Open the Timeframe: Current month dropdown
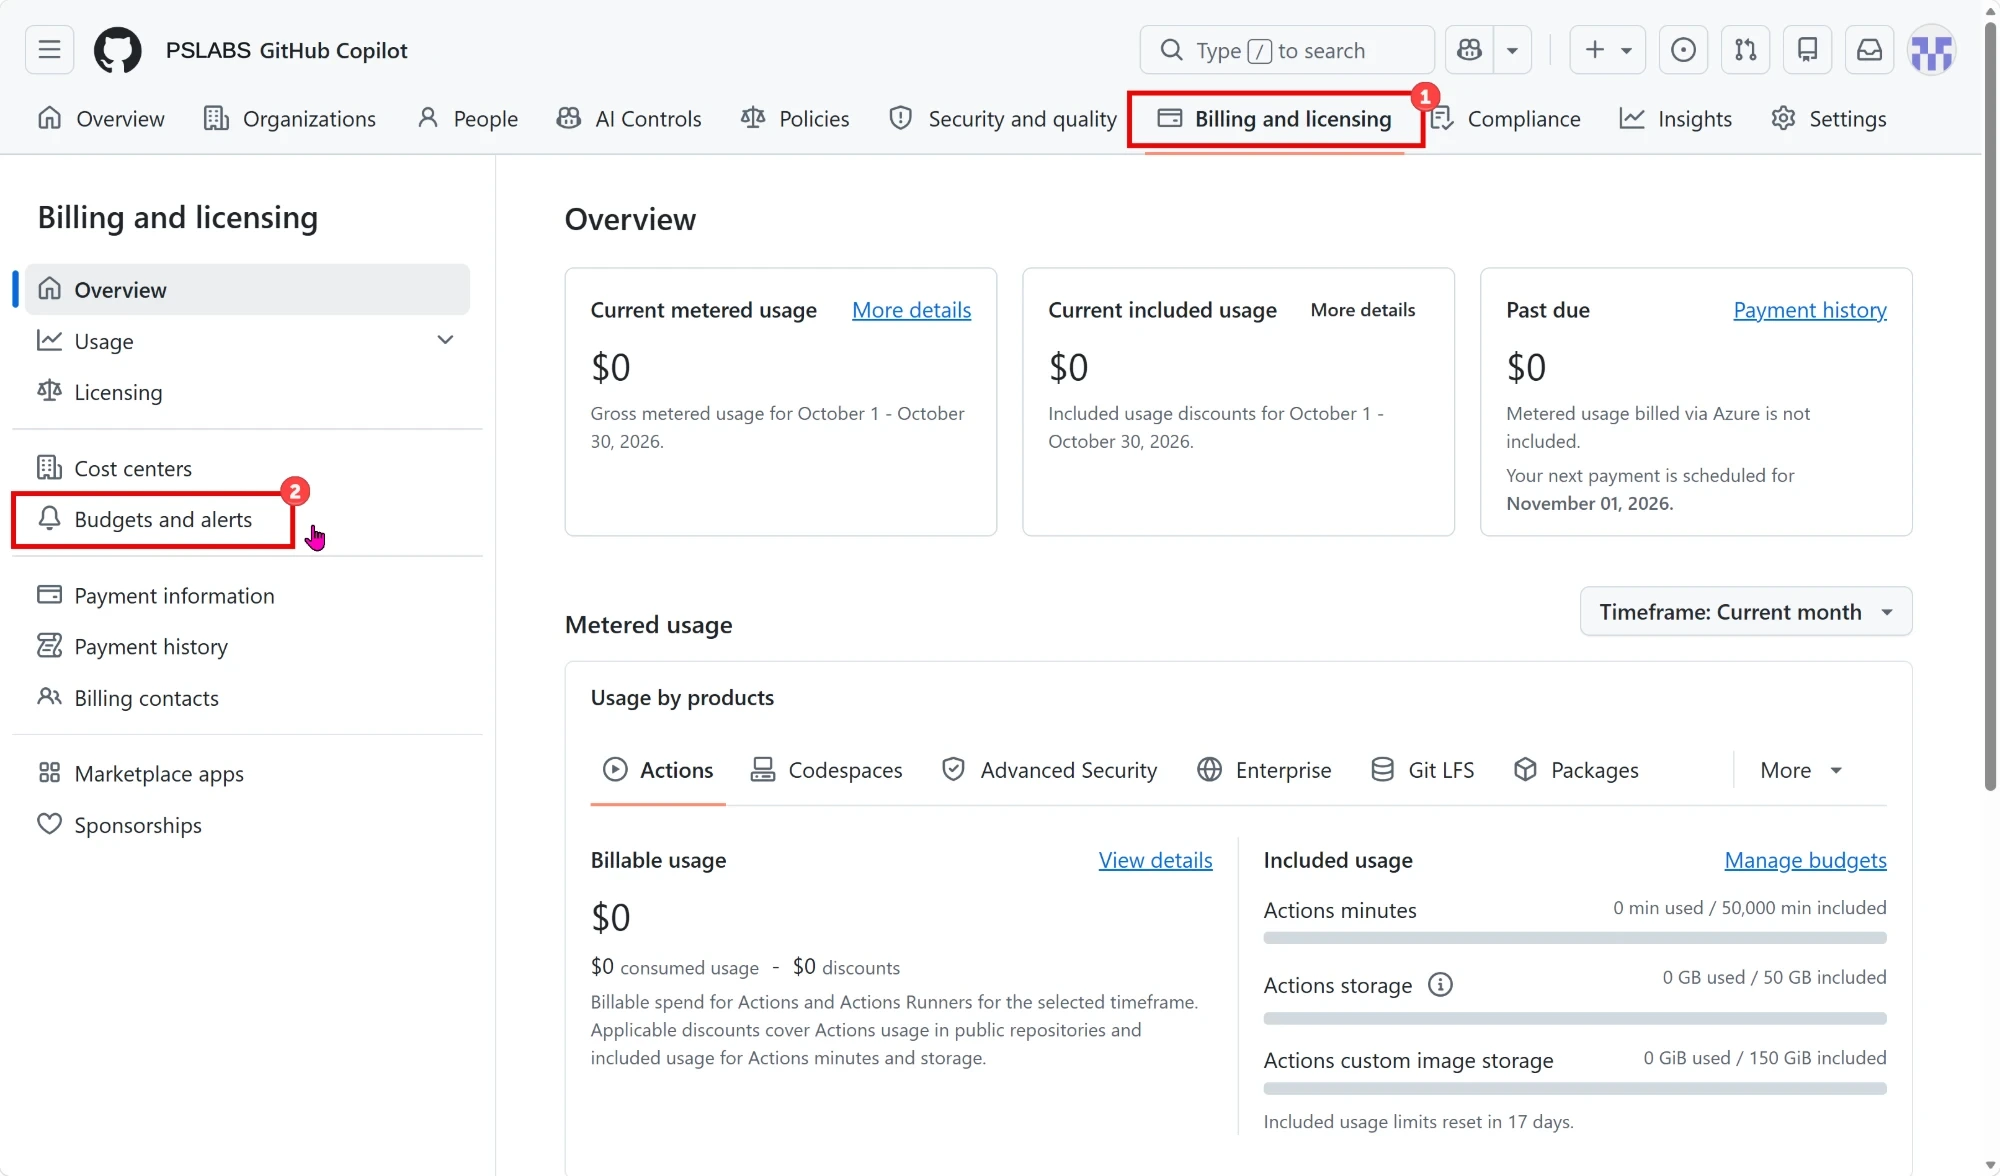 click(x=1745, y=611)
